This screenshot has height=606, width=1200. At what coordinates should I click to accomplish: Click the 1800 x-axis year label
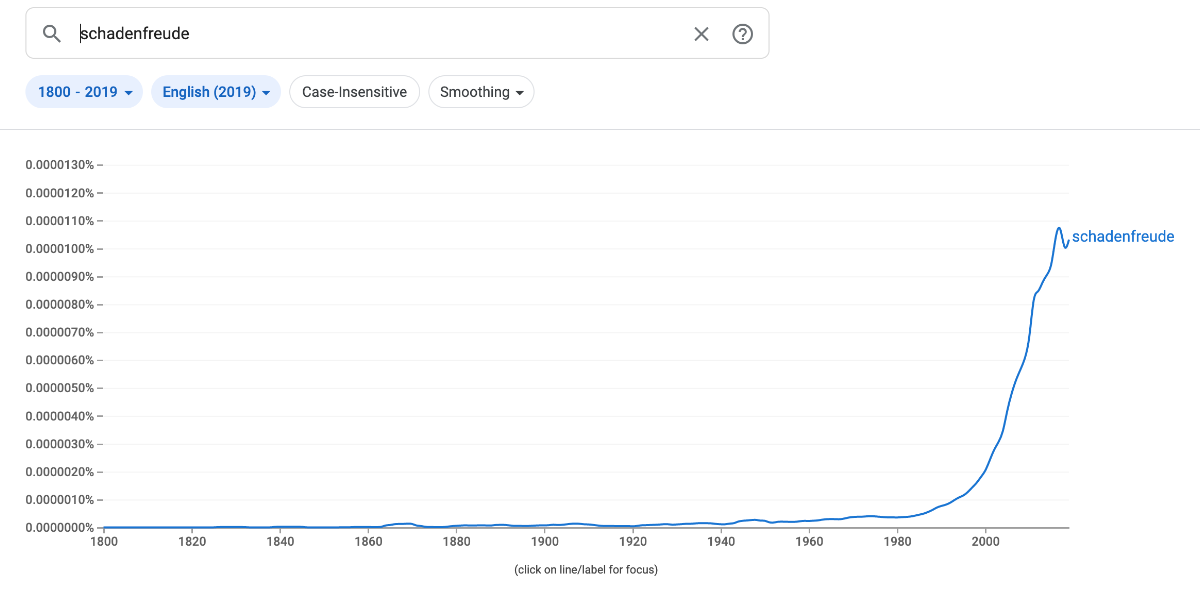point(103,542)
